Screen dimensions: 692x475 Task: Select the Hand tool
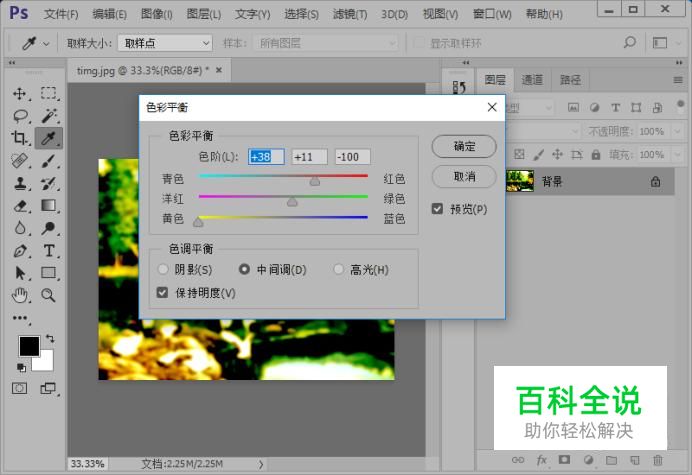pos(19,295)
